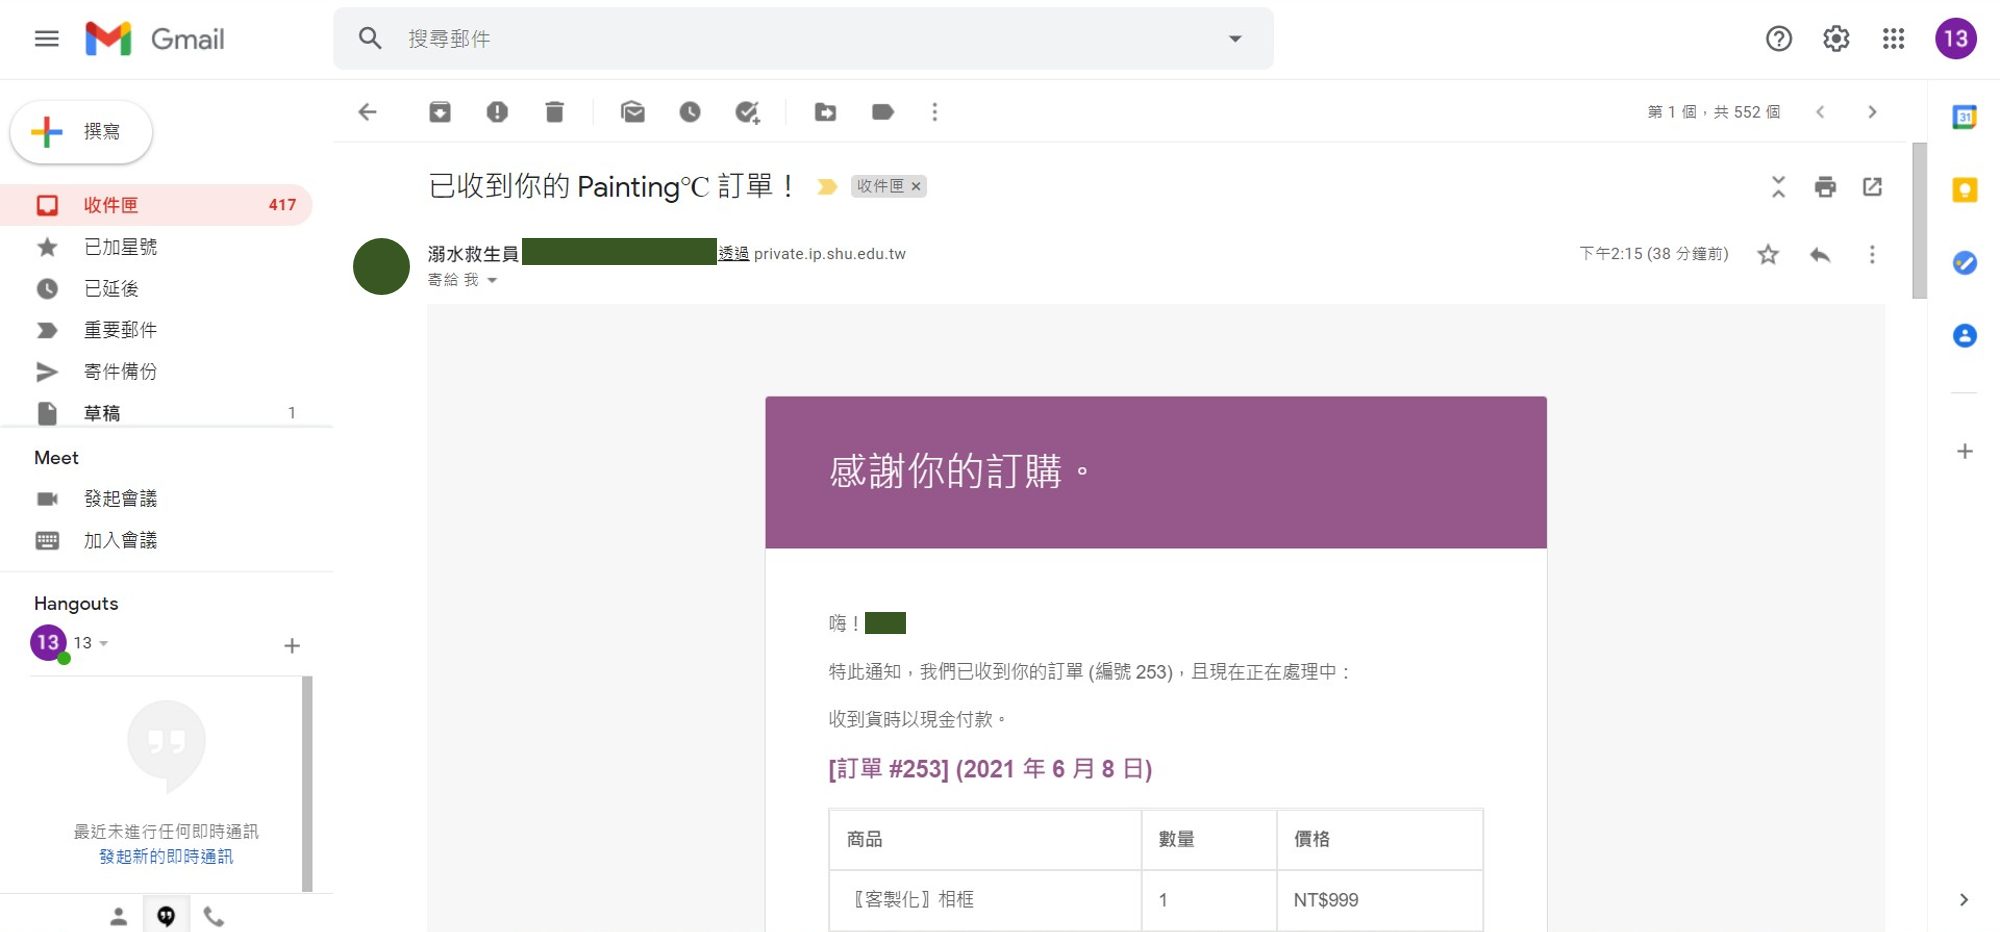2000x932 pixels.
Task: Go to the 草稿 drafts folder
Action: click(102, 413)
